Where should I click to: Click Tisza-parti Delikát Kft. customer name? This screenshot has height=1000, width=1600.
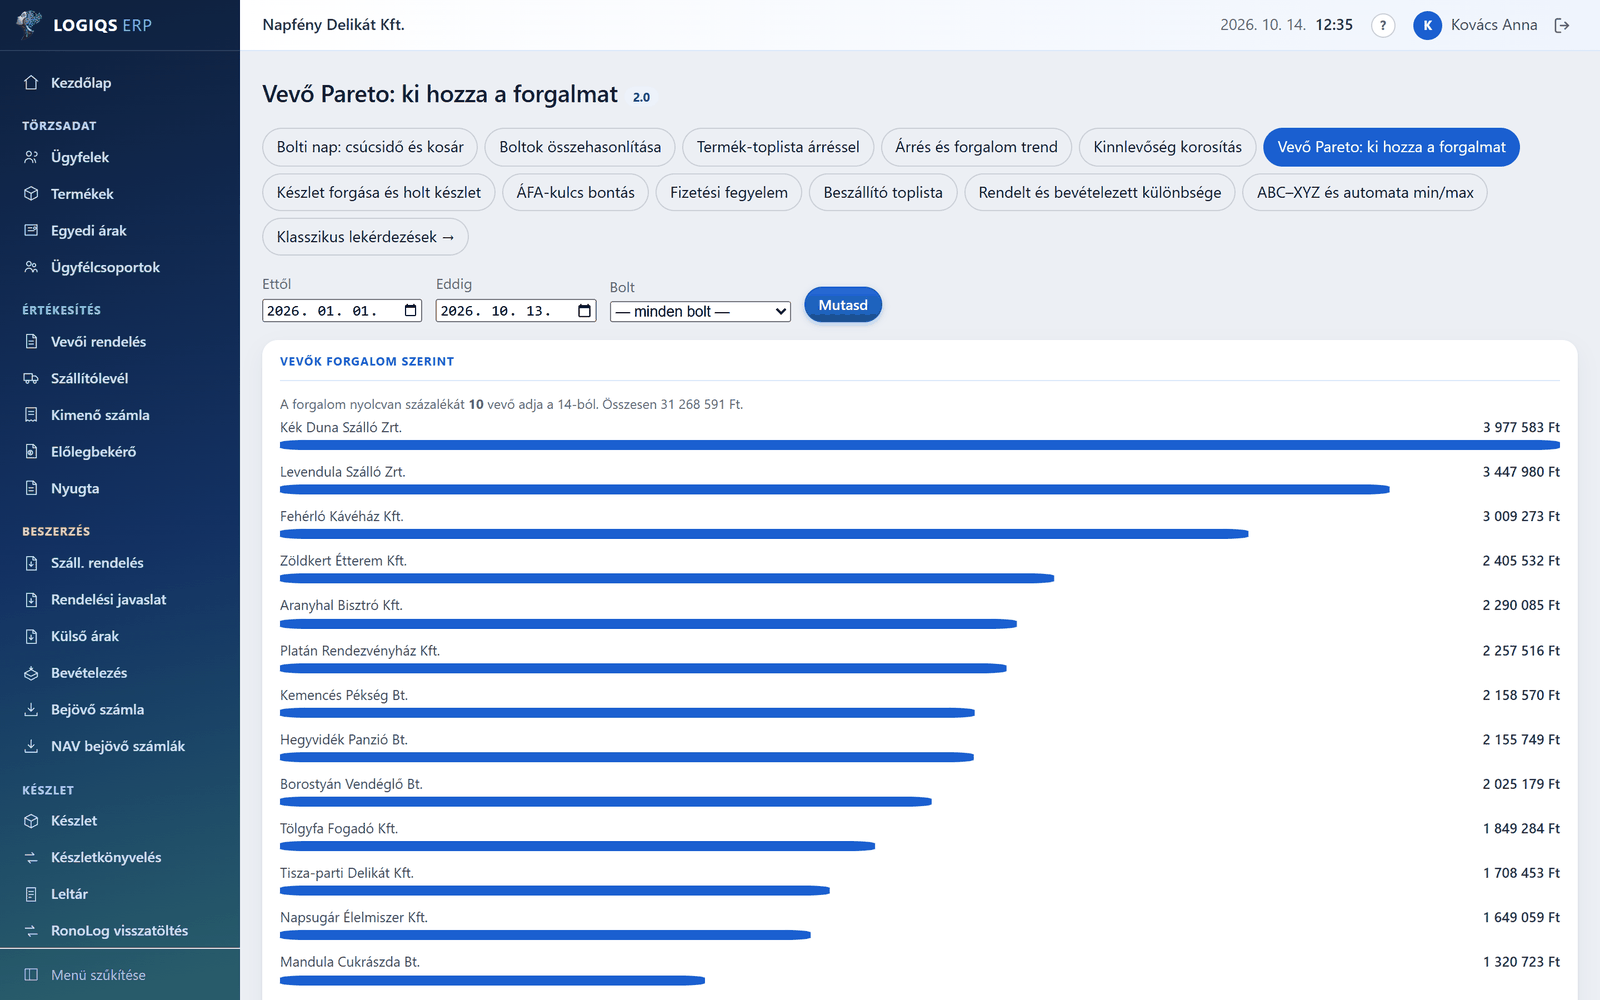click(x=347, y=873)
